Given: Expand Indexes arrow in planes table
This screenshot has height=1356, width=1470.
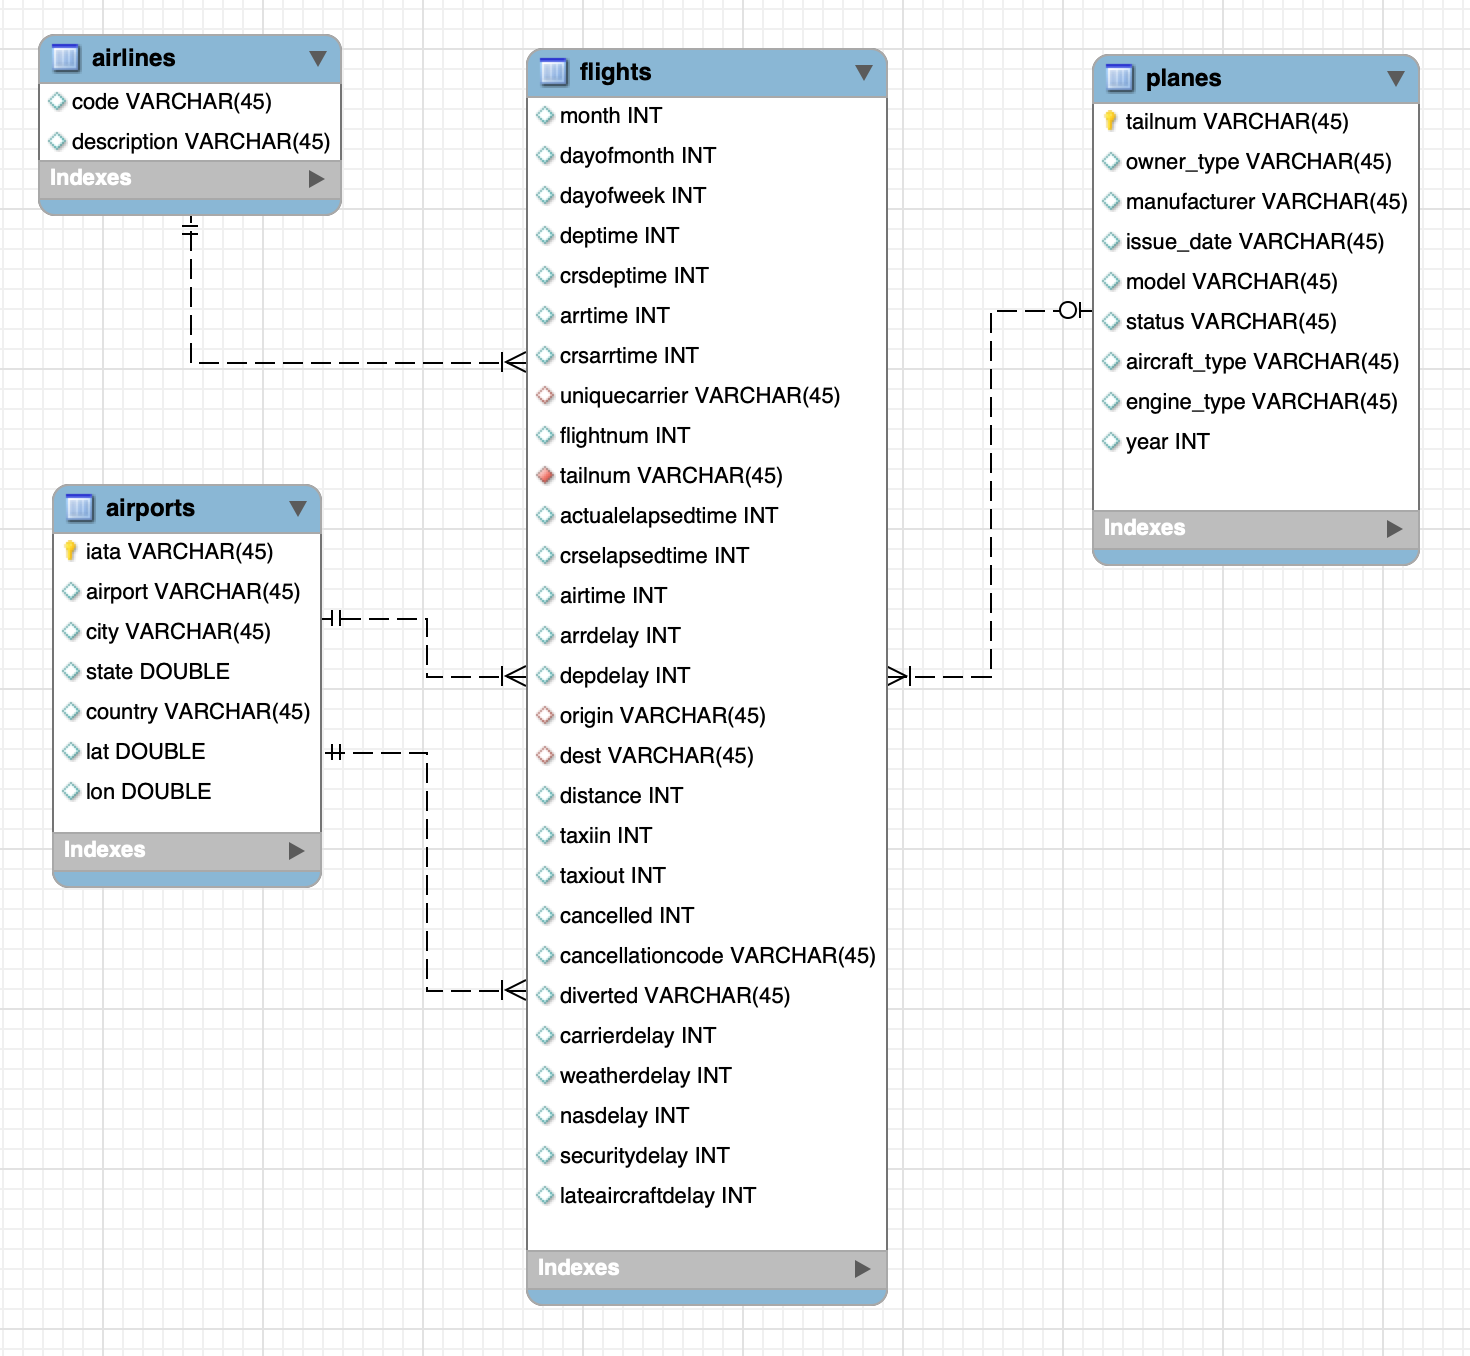Looking at the screenshot, I should tap(1395, 529).
